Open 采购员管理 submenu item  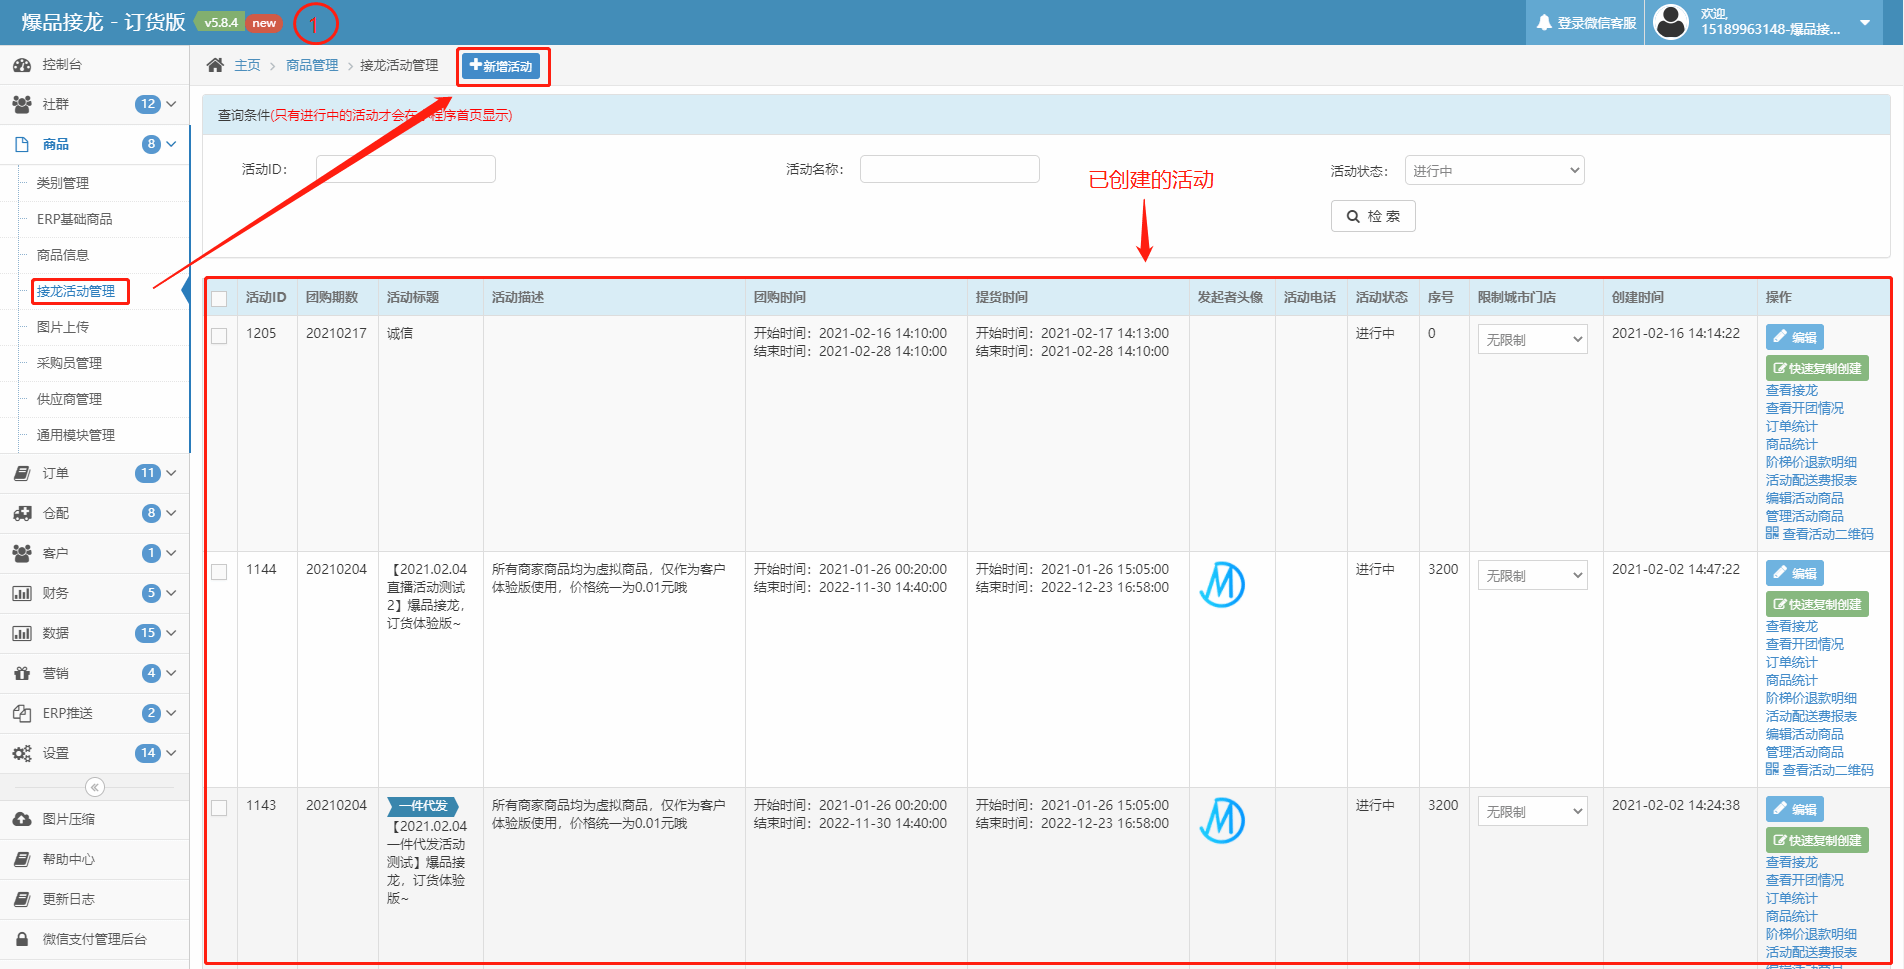pyautogui.click(x=69, y=363)
